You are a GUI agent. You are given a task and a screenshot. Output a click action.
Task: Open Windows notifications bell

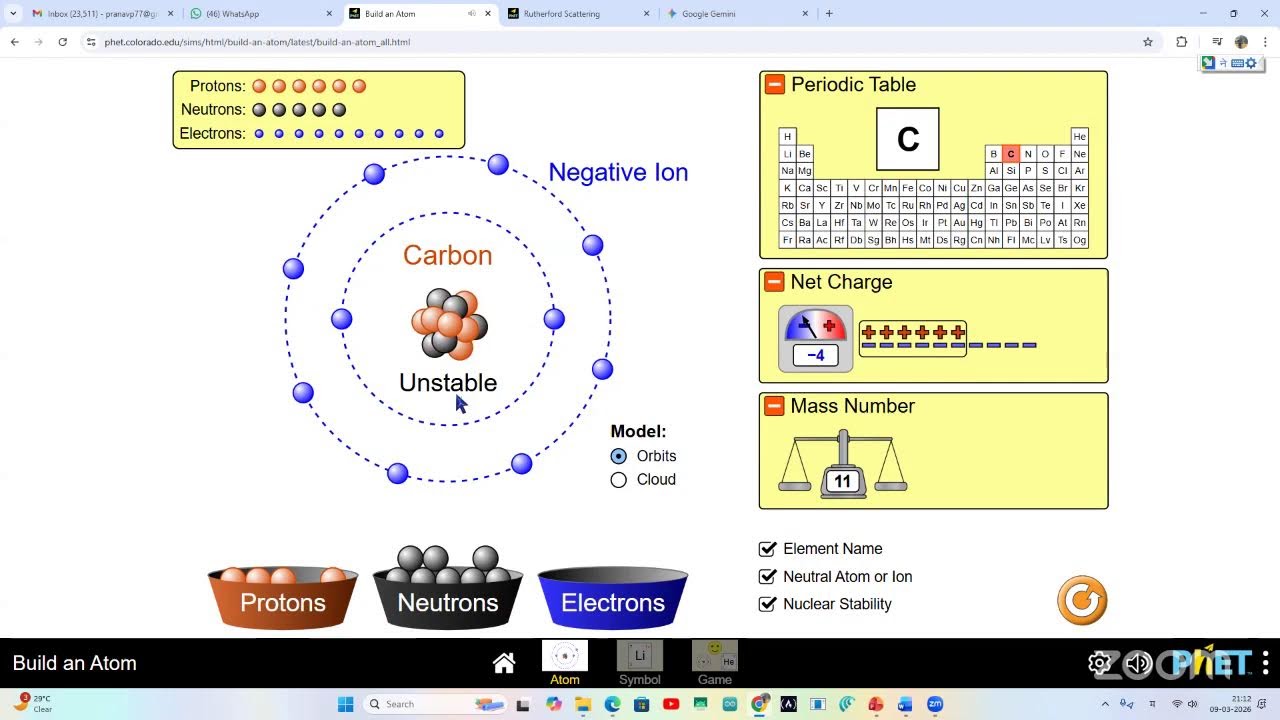coord(1263,704)
